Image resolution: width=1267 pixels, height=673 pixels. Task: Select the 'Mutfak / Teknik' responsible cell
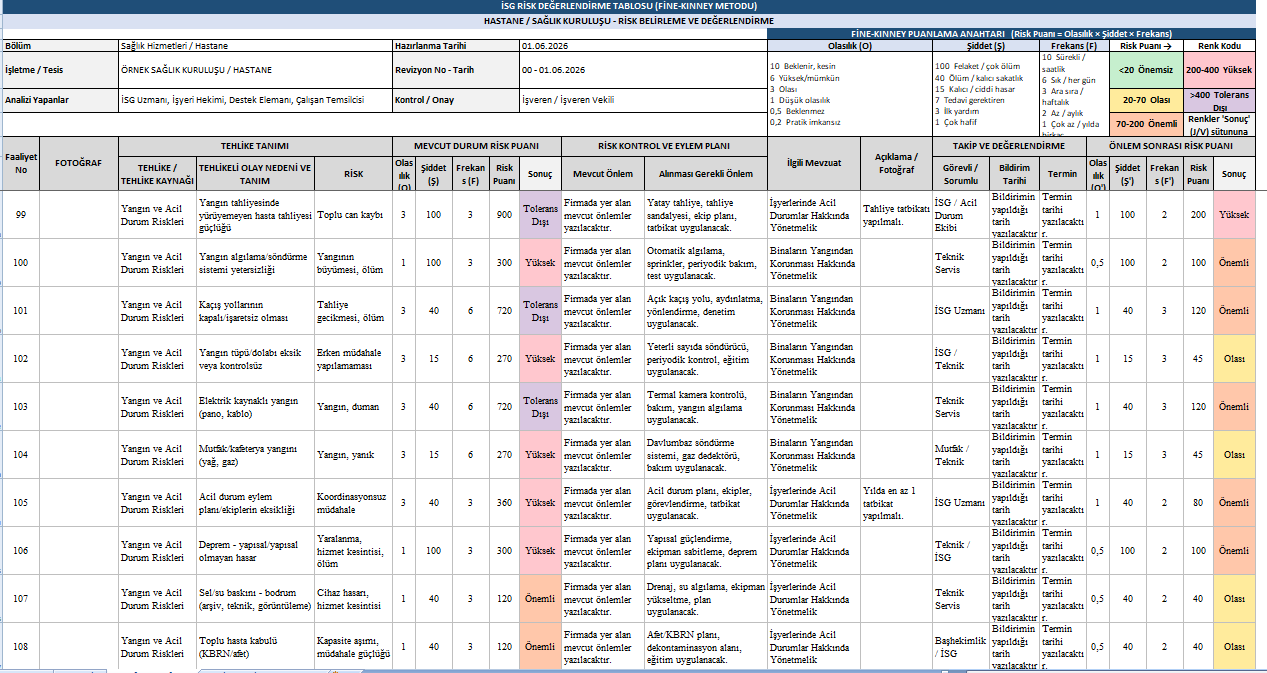[960, 454]
